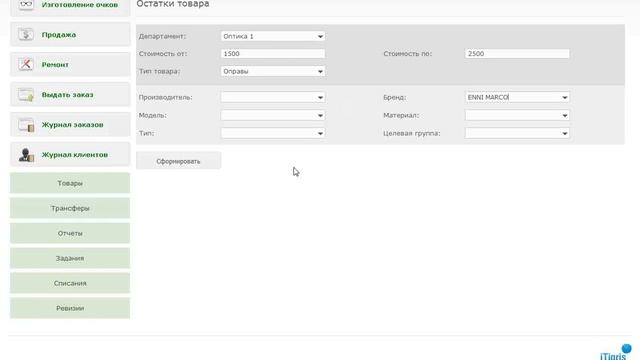Click the Остатки товара heading
Viewport: 640px width, 360px height.
(173, 4)
